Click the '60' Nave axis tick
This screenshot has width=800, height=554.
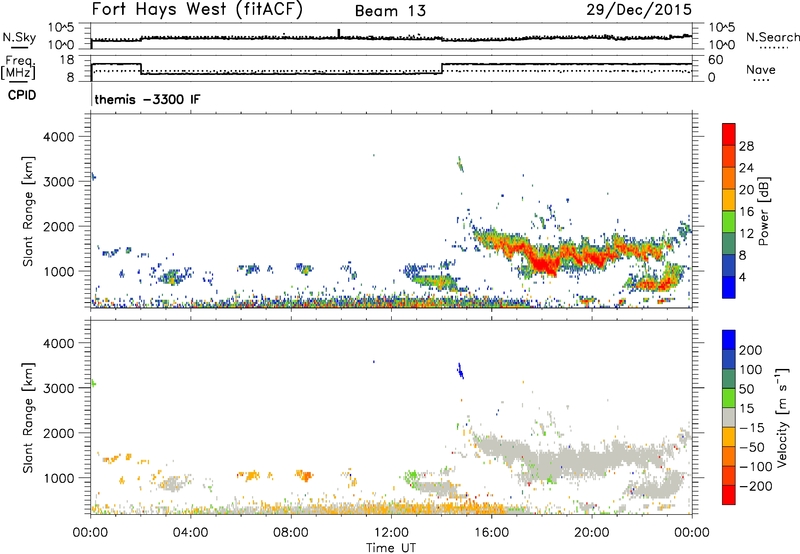[716, 60]
